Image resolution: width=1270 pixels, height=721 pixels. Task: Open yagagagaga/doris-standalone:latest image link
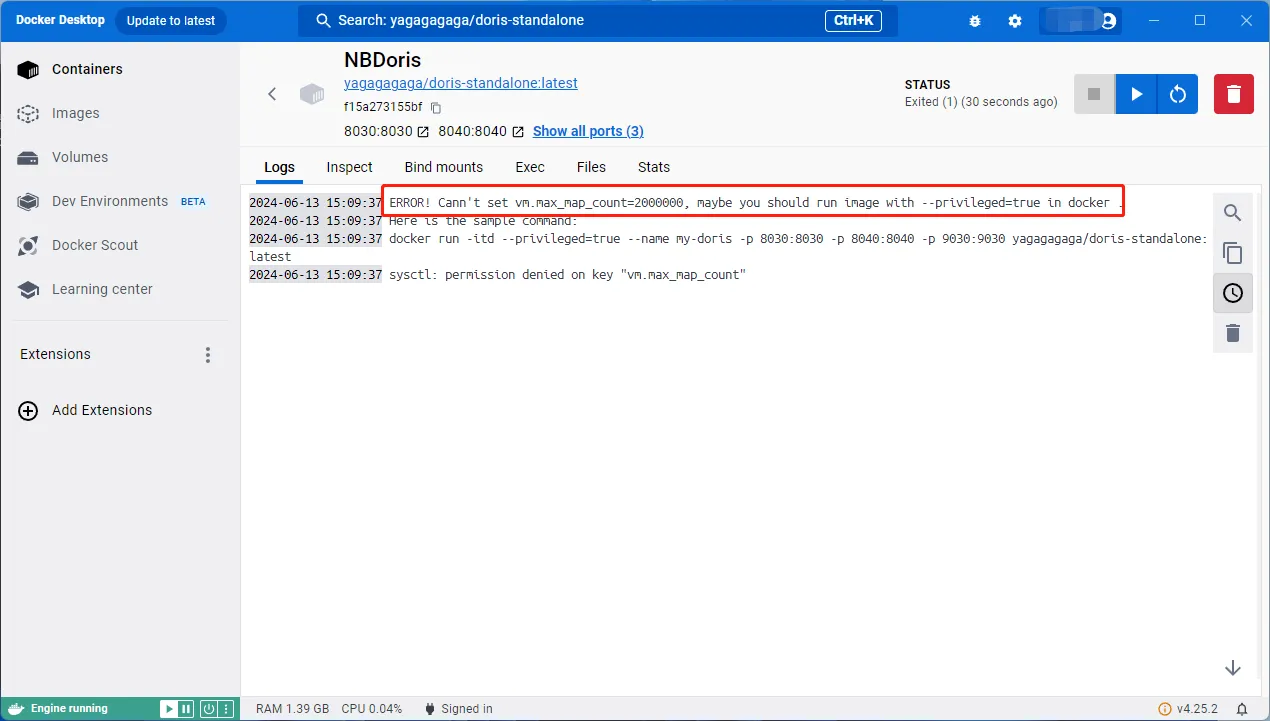pos(461,83)
